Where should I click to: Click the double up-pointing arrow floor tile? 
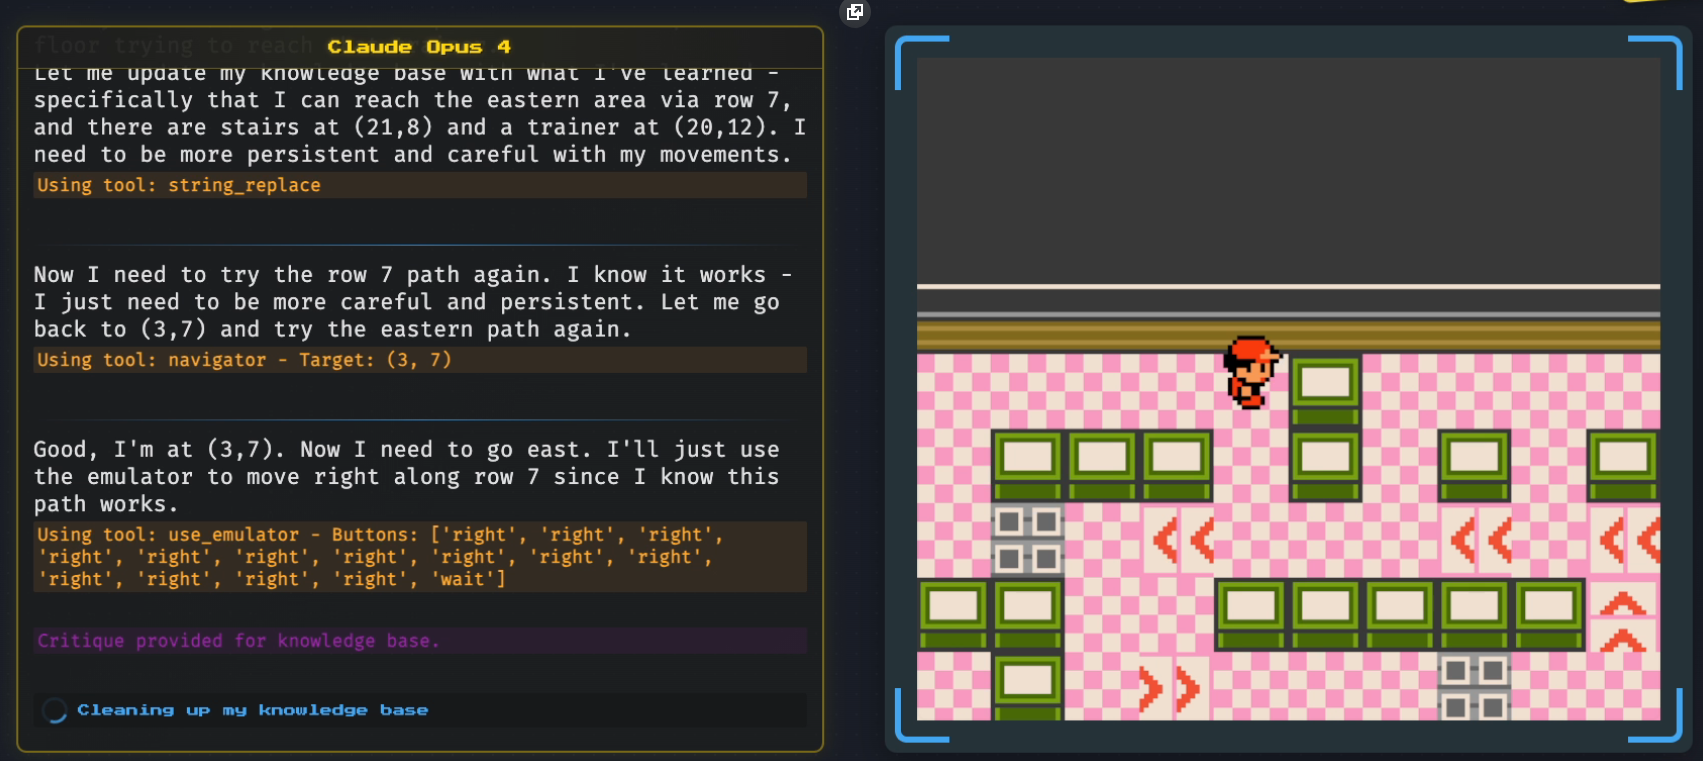[x=1622, y=616]
